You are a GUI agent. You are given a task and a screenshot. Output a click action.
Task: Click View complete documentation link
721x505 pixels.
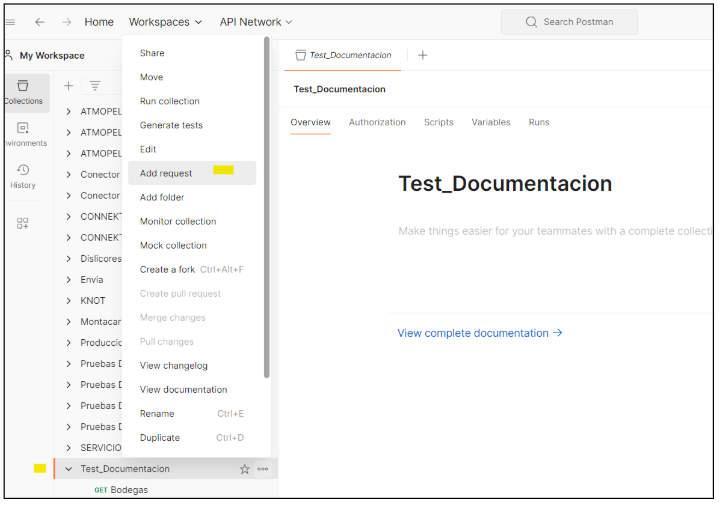click(479, 333)
